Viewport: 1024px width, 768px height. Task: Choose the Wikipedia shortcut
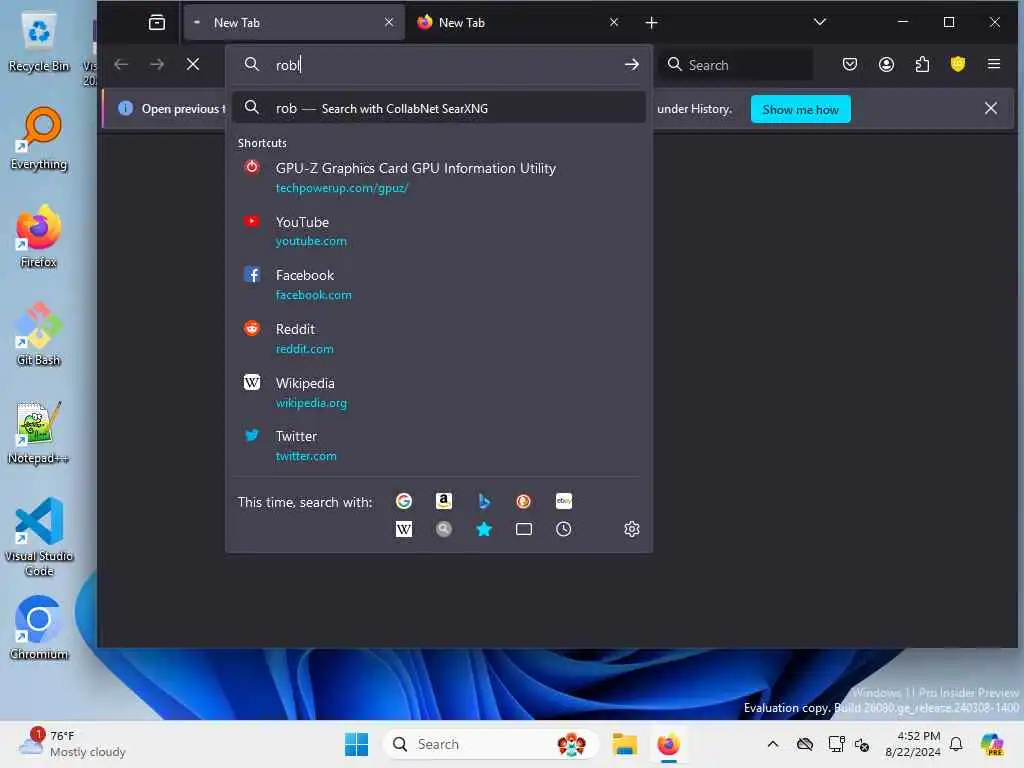coord(439,392)
